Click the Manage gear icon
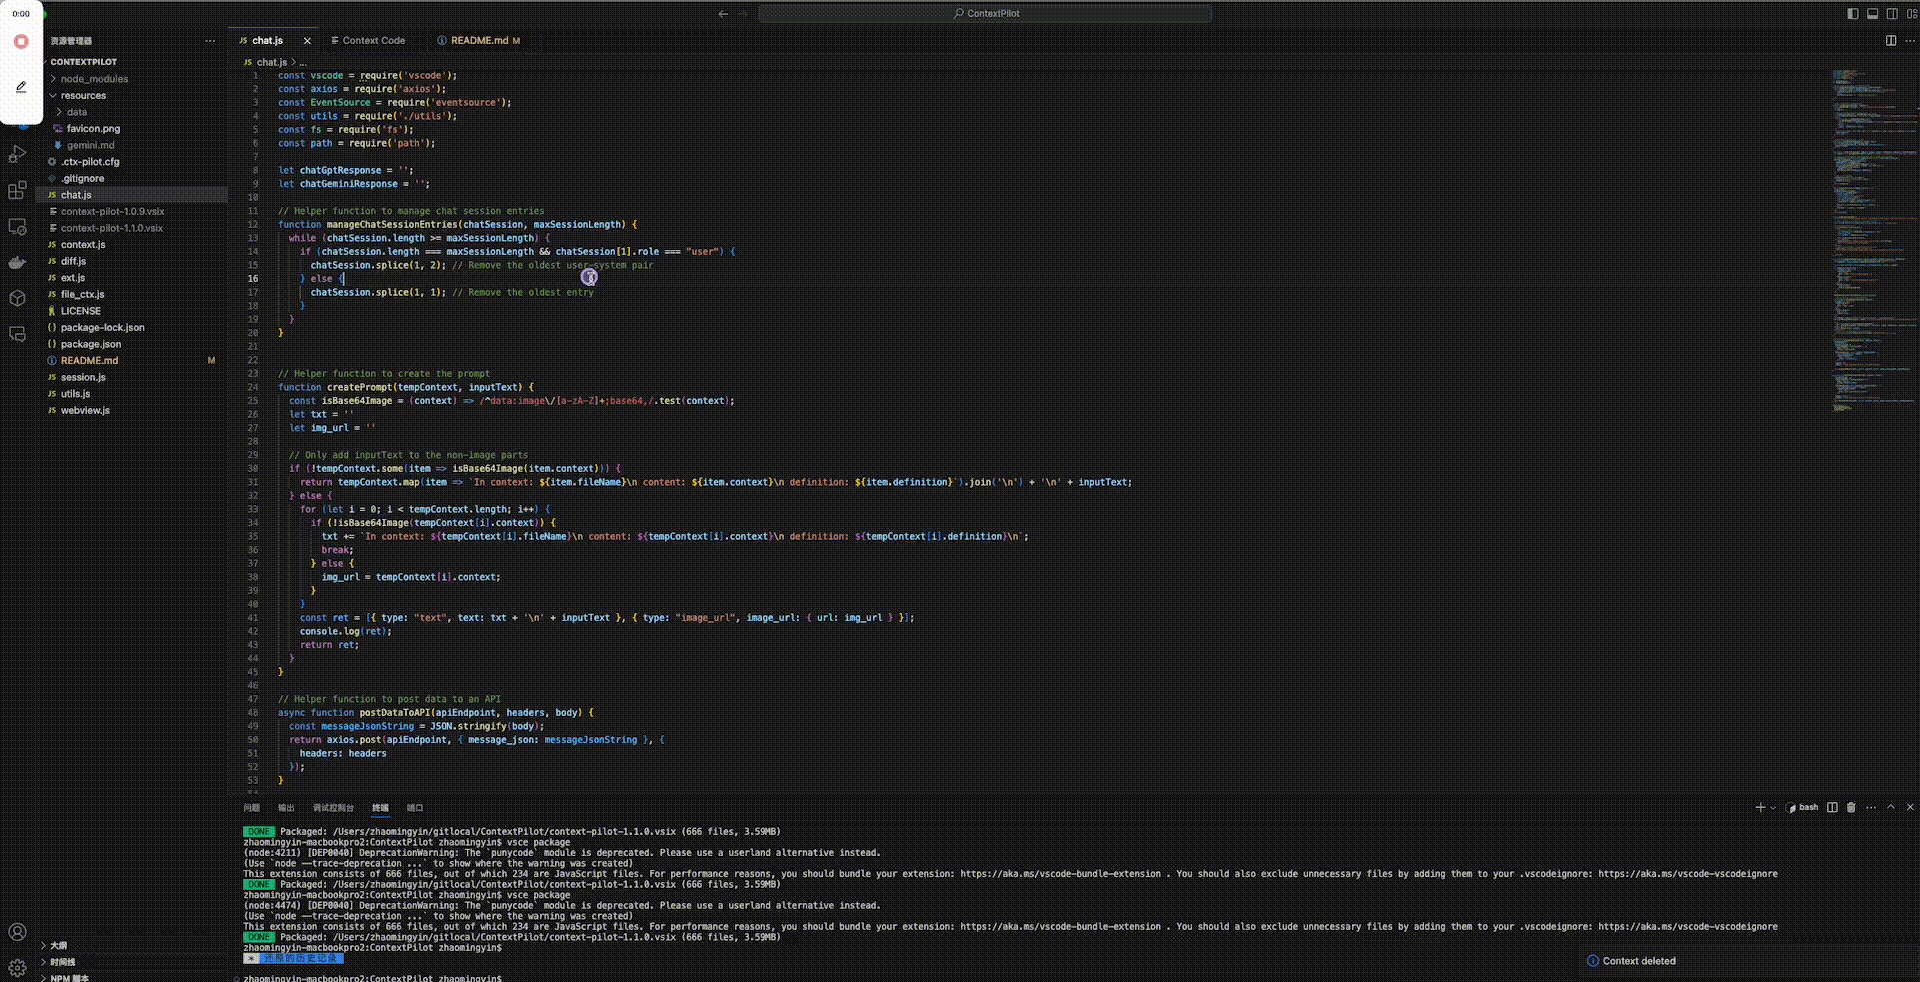The width and height of the screenshot is (1920, 982). coord(17,967)
